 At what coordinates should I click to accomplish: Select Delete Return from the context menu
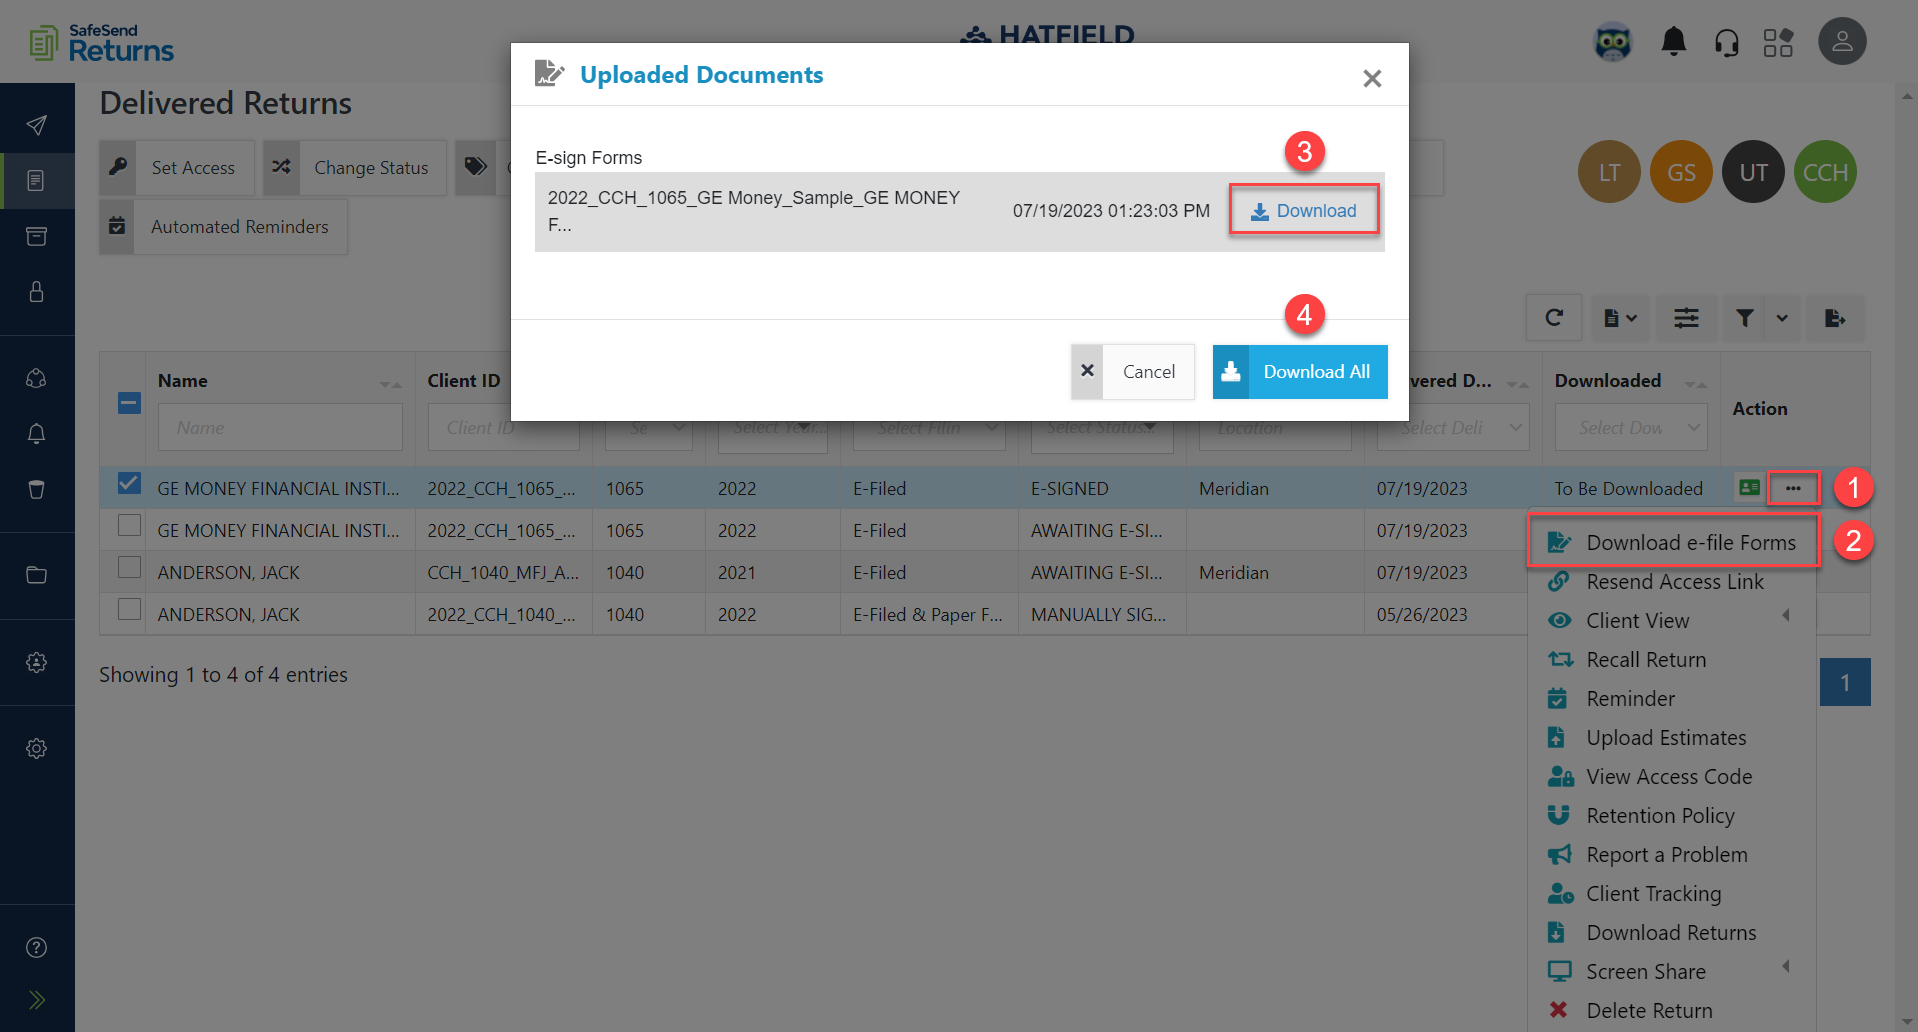pos(1650,1010)
